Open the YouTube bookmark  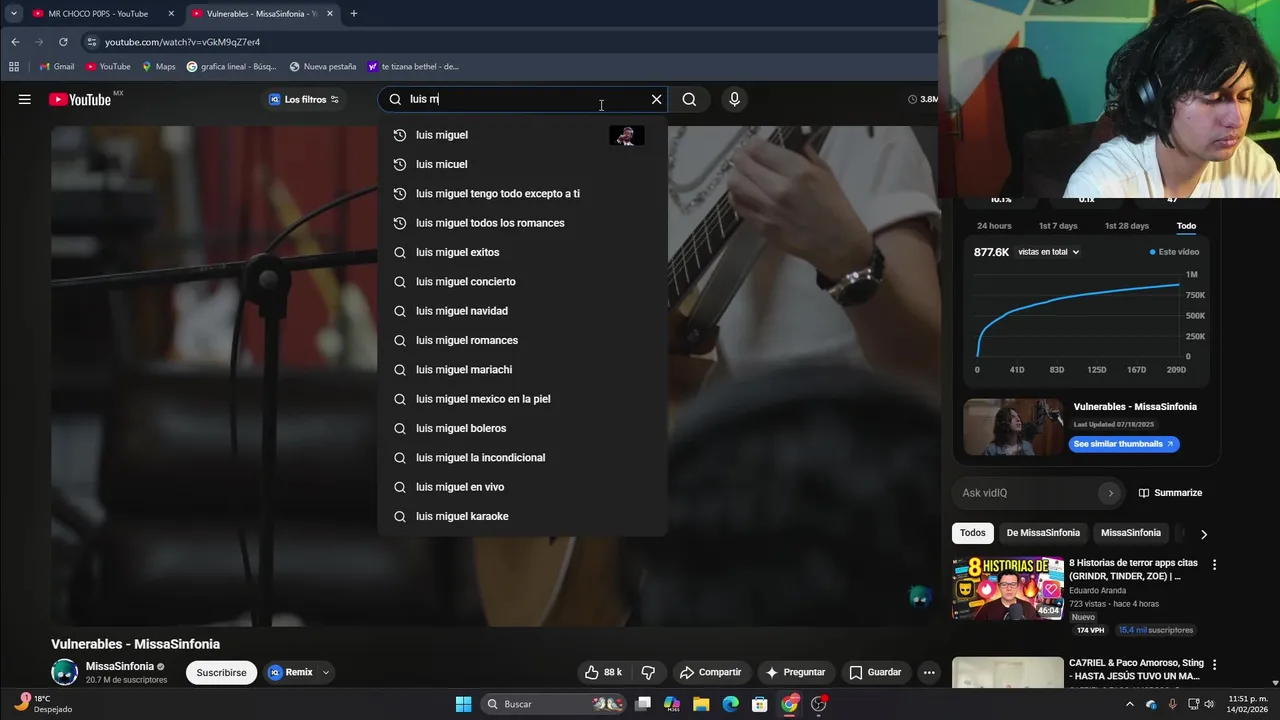(x=108, y=67)
